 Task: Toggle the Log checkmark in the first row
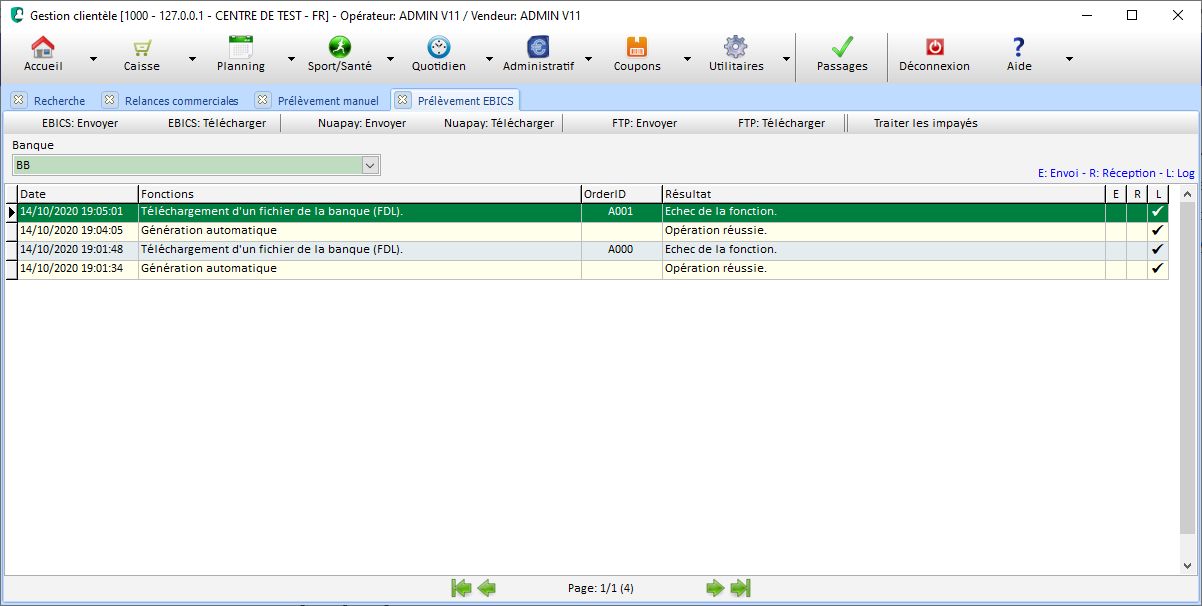[x=1158, y=212]
